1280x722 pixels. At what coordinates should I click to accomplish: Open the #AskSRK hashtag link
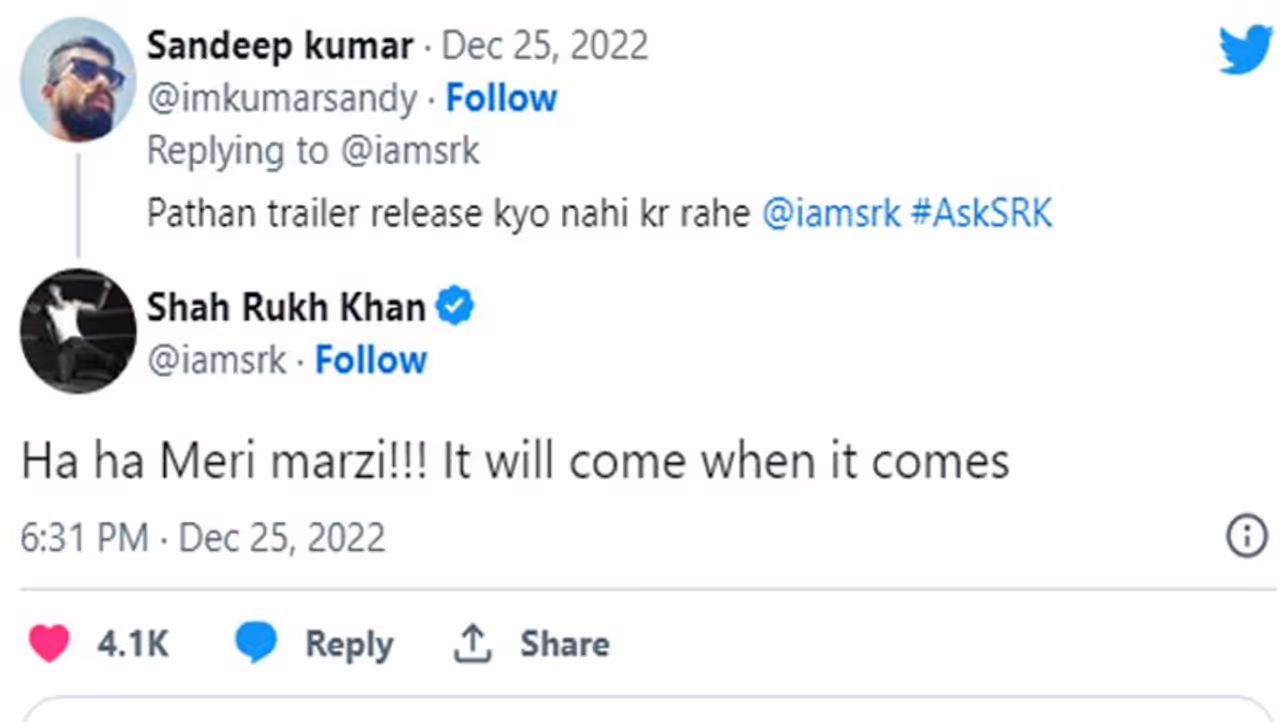981,214
